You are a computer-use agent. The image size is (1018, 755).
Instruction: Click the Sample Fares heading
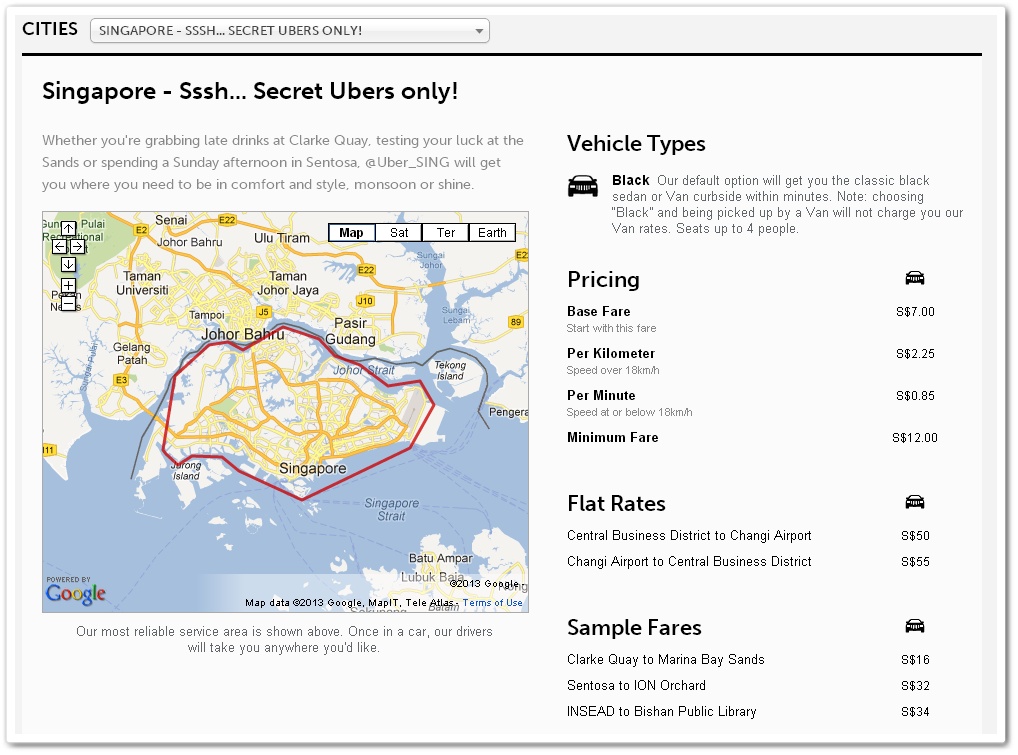[634, 627]
